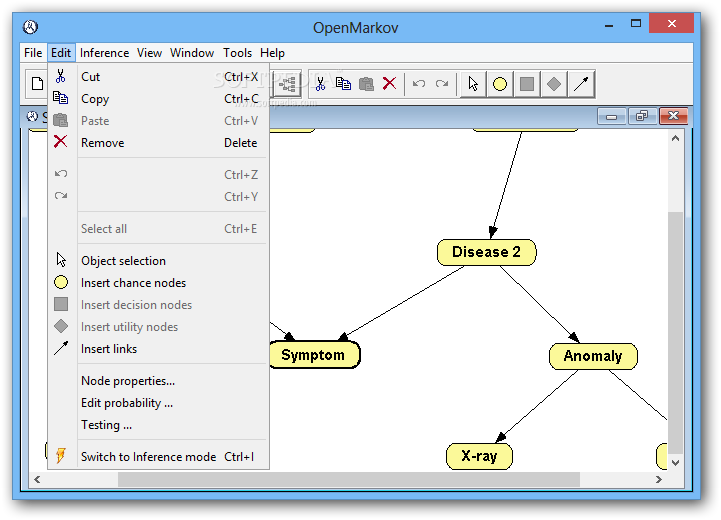This screenshot has height=520, width=721.
Task: Click the network tree layout toolbar icon
Action: pyautogui.click(x=287, y=84)
